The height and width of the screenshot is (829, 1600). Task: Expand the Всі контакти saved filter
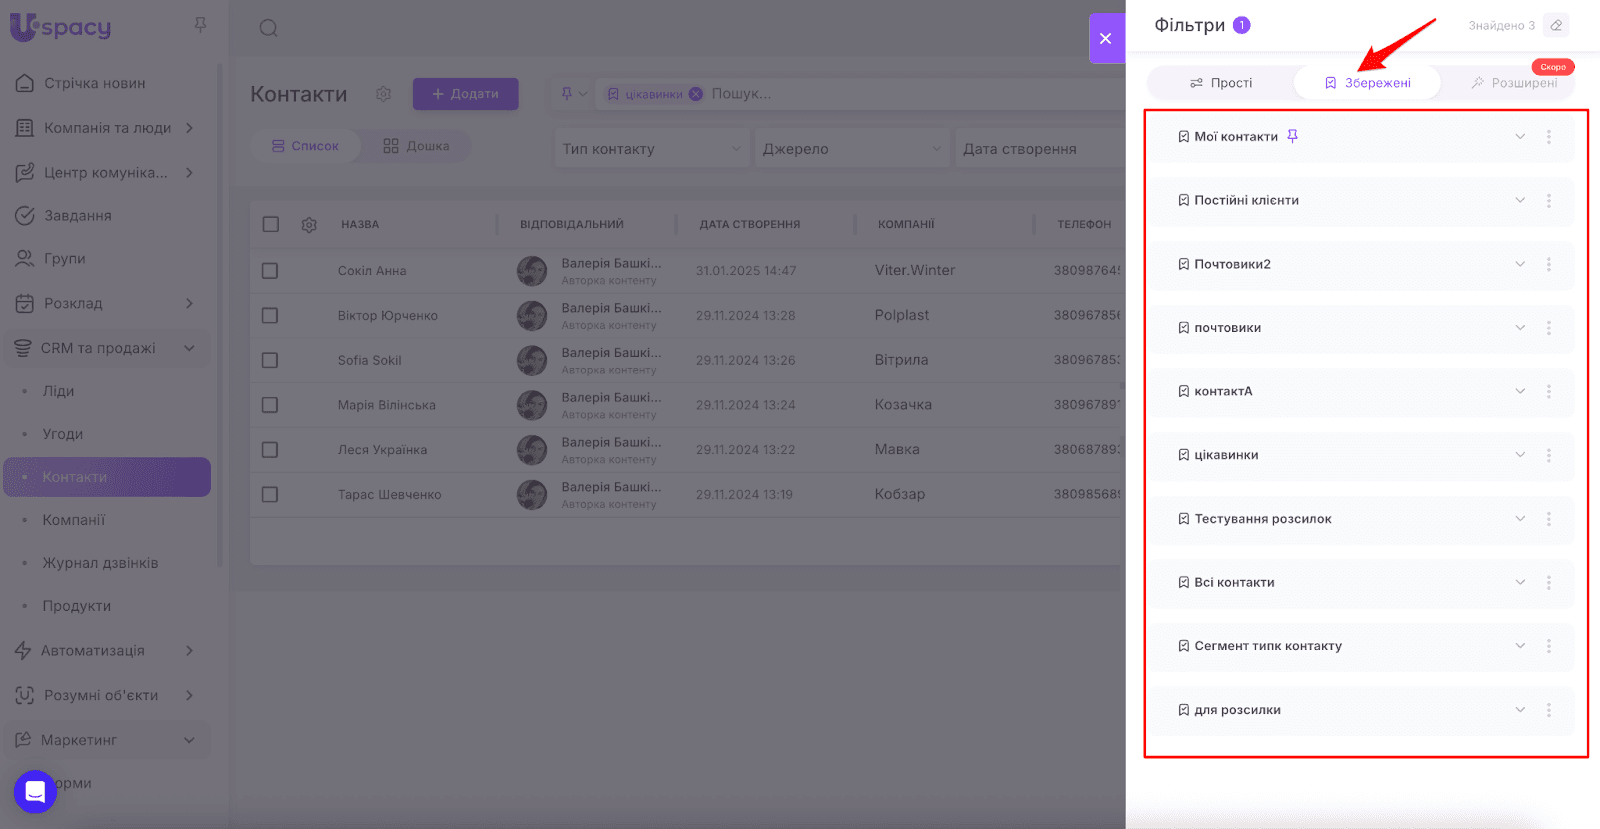point(1519,582)
